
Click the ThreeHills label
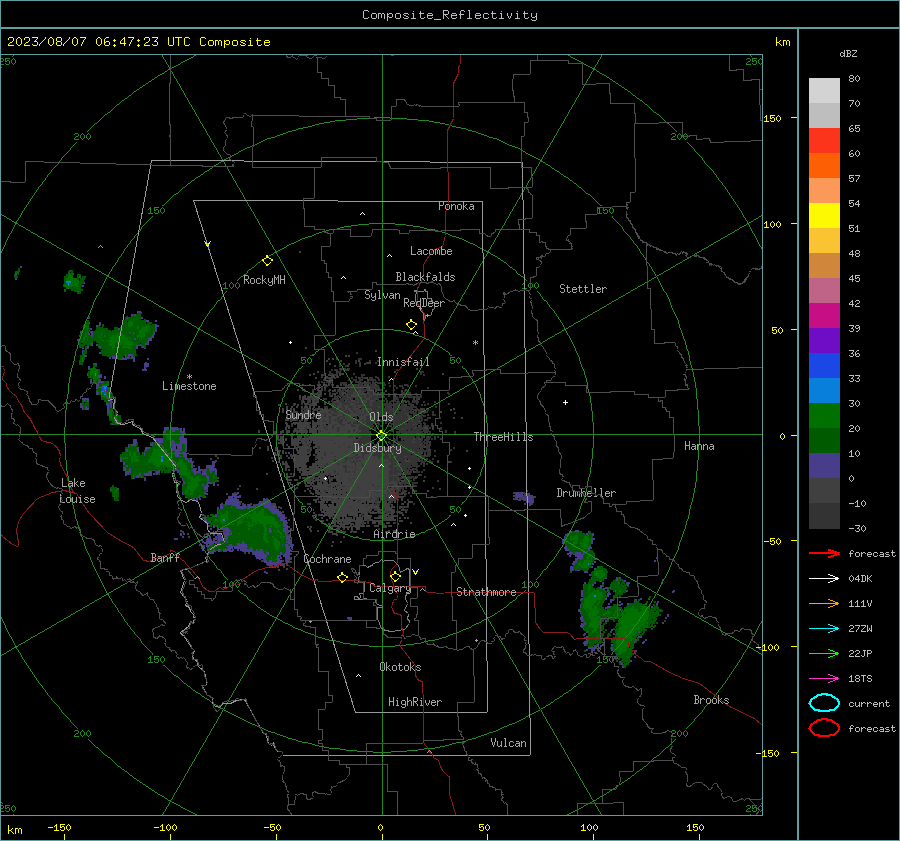point(503,437)
